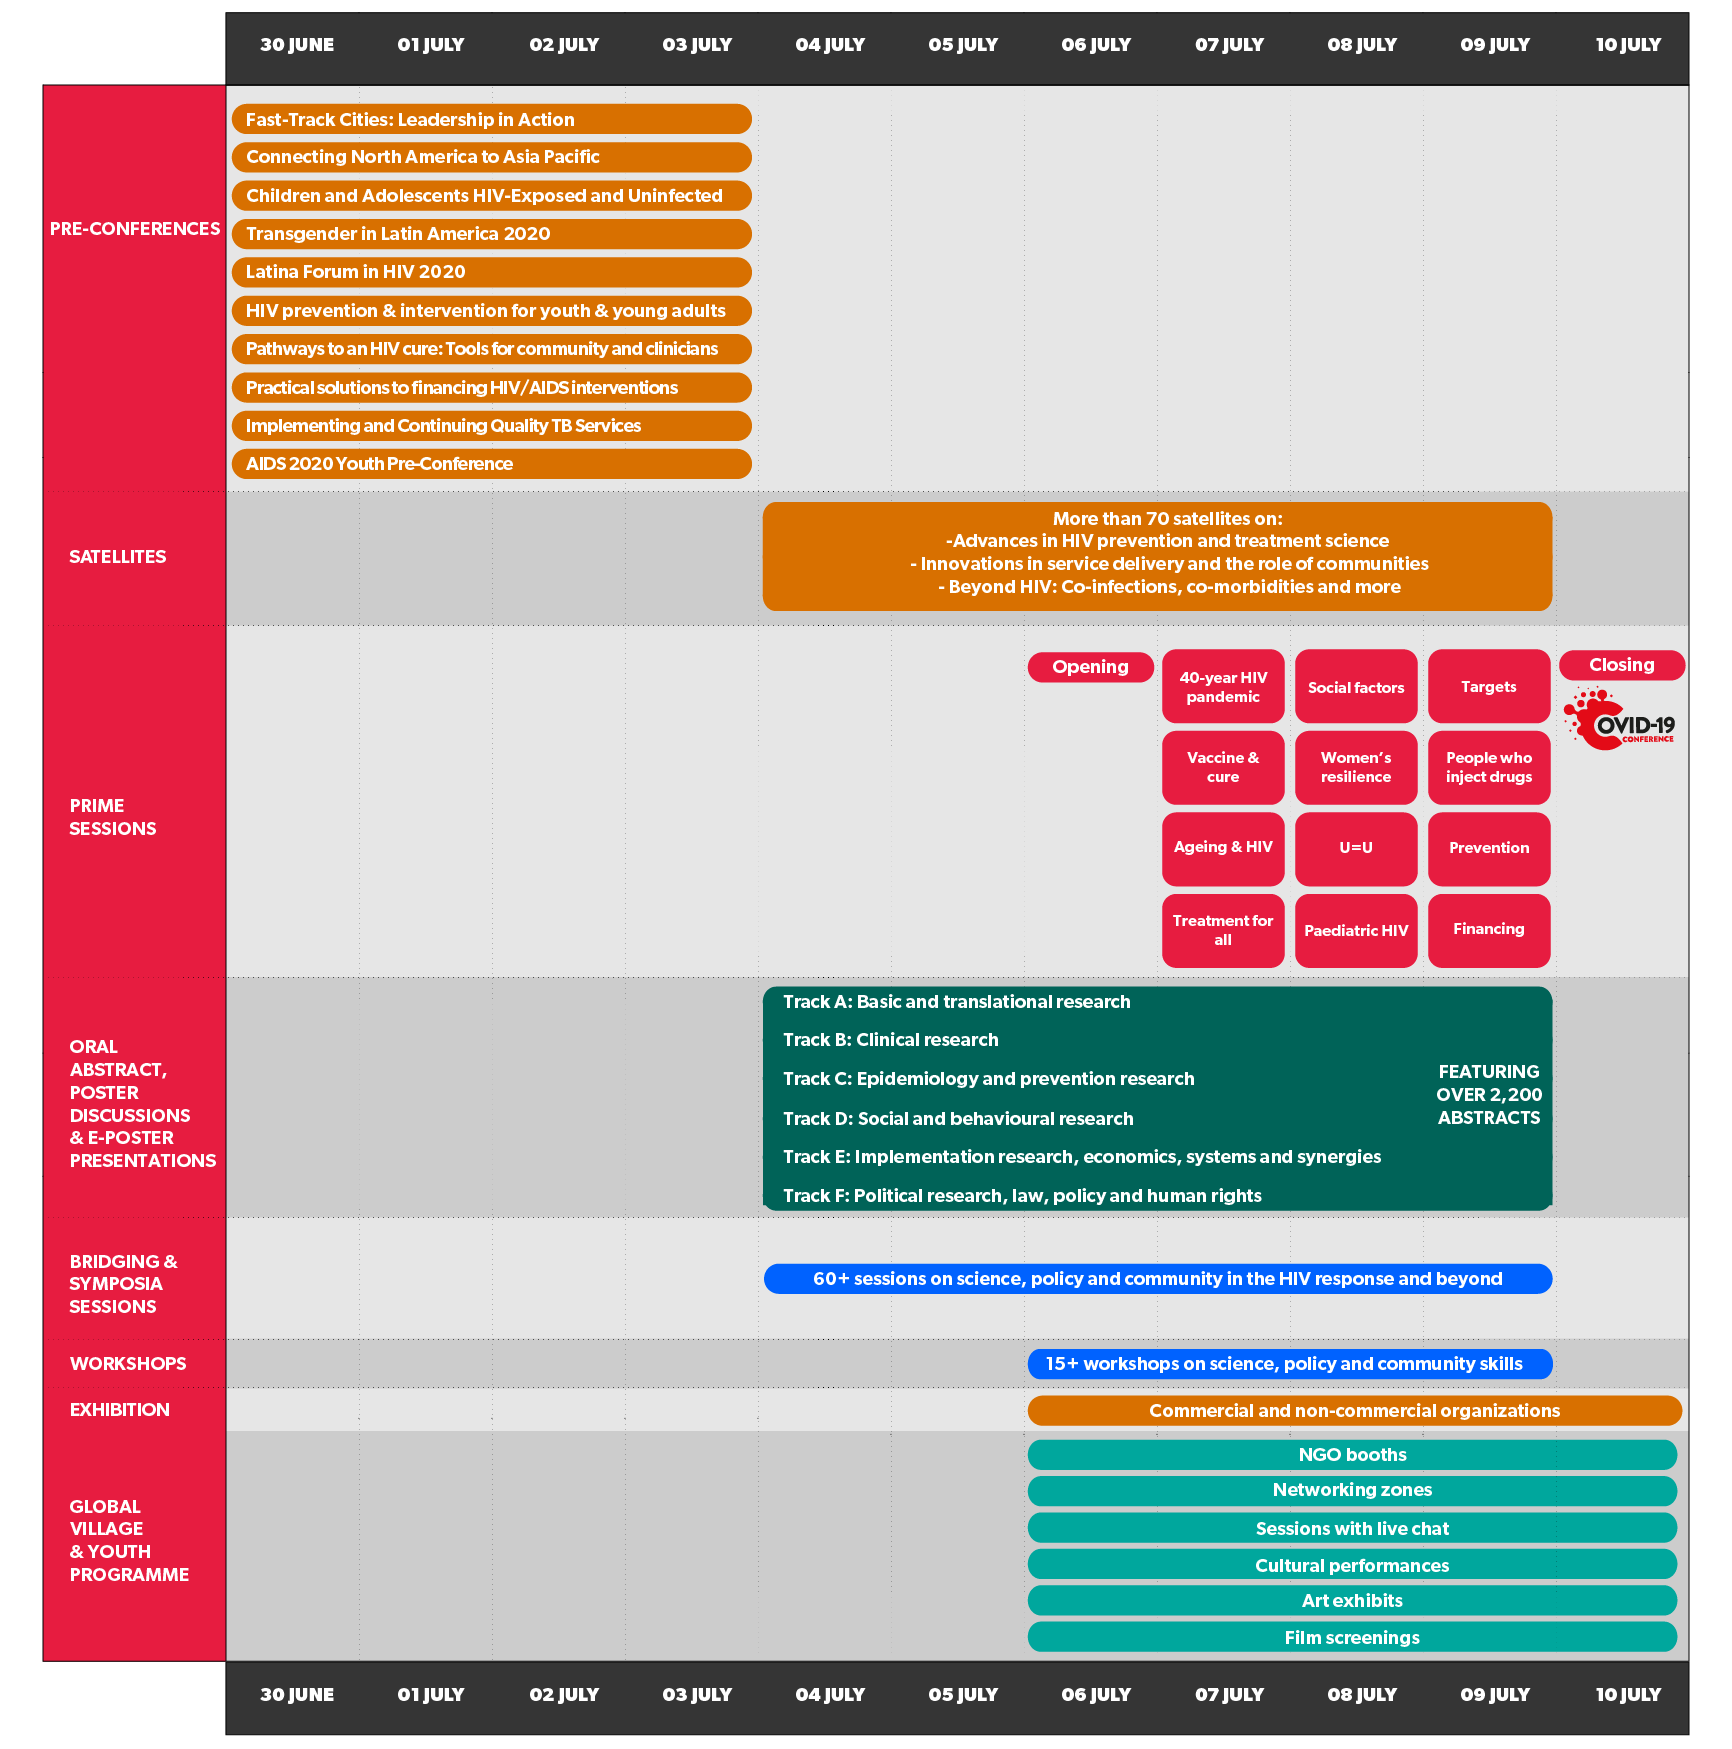Click Bridging & Symposia Sessions label

pos(124,1284)
